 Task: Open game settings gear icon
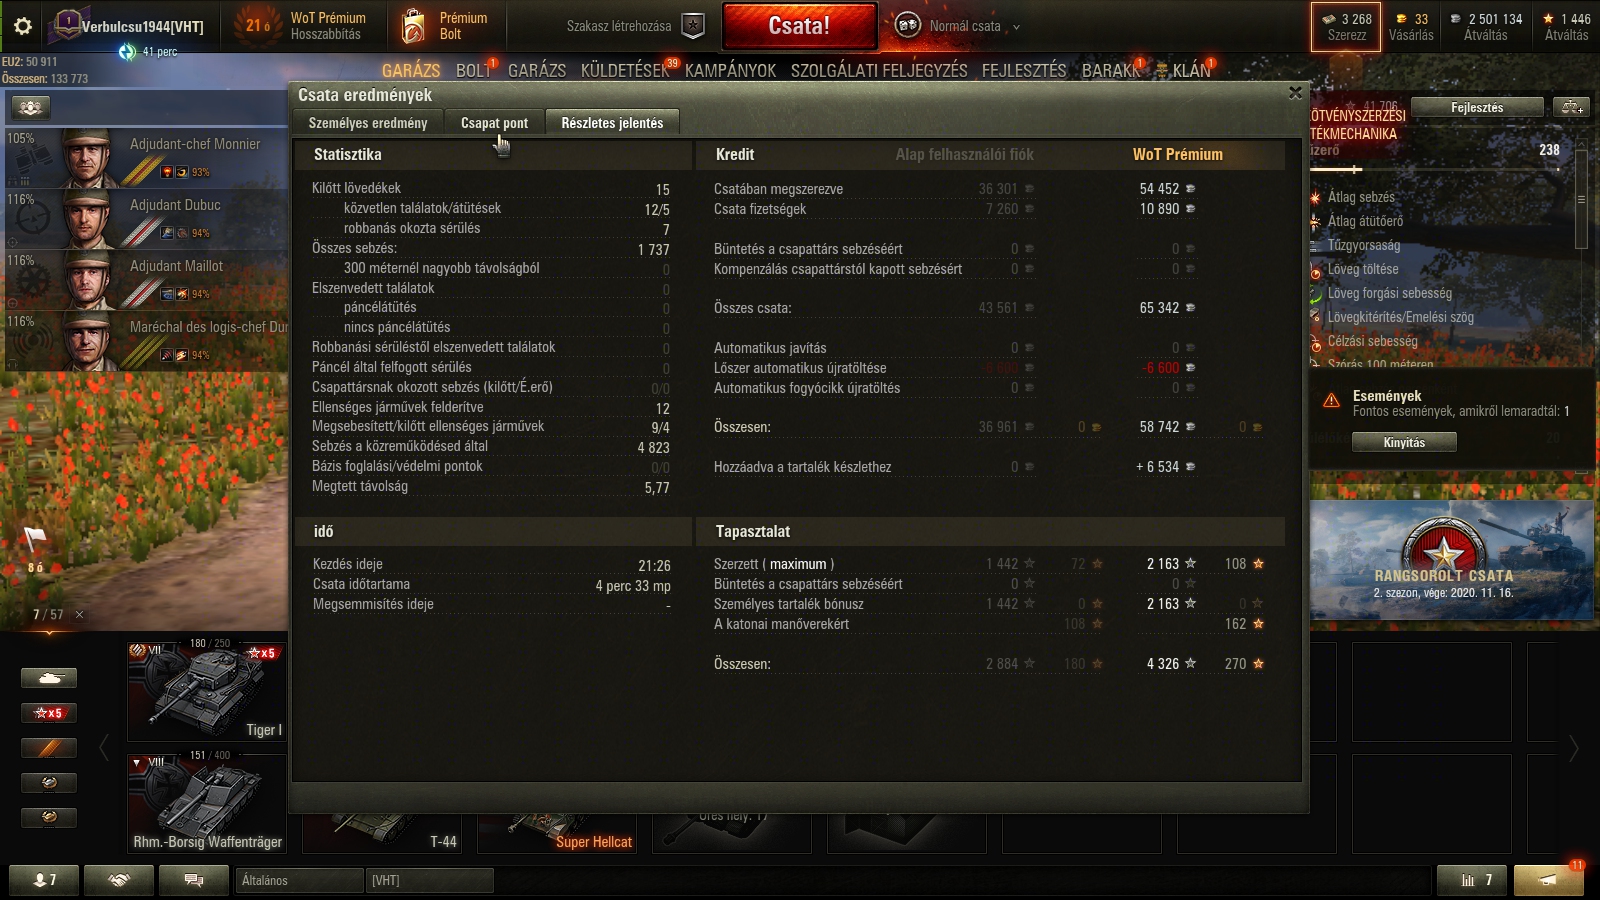23,26
